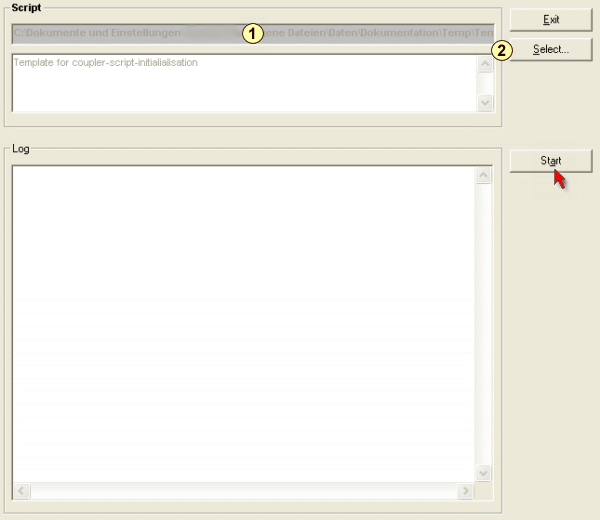Click the script file path field
This screenshot has height=520, width=600.
[x=253, y=33]
